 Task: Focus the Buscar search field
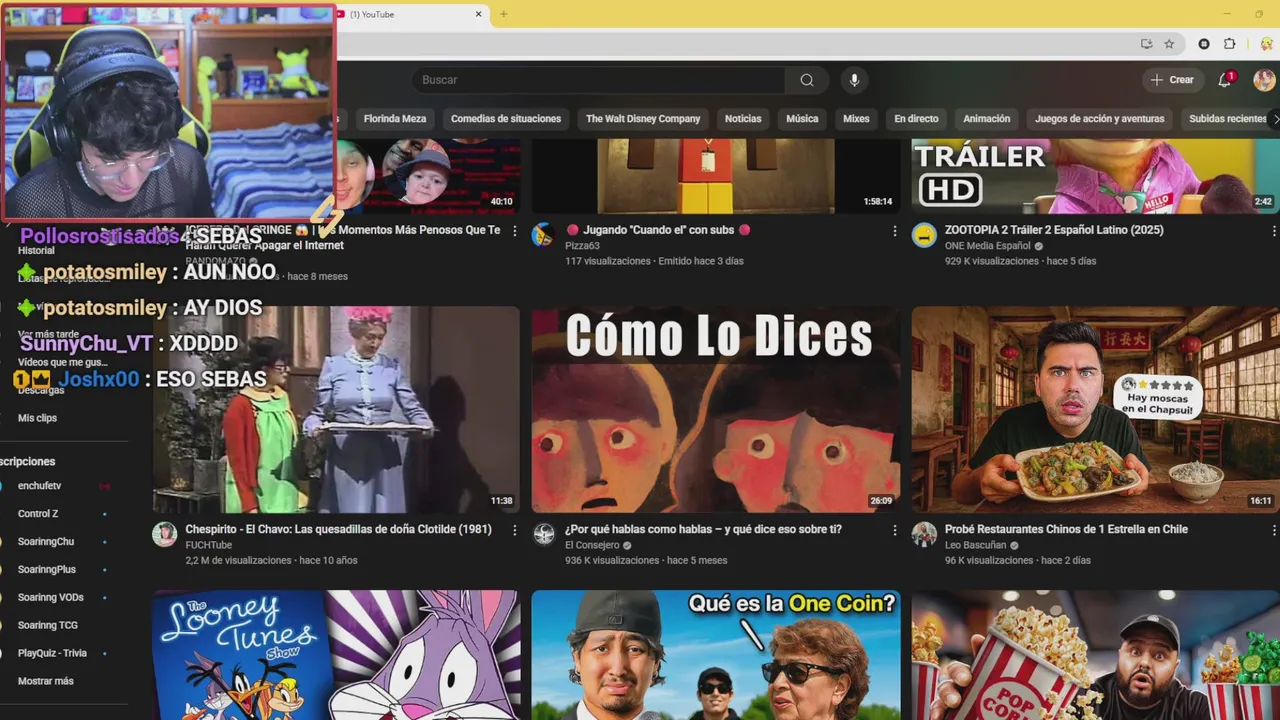600,80
